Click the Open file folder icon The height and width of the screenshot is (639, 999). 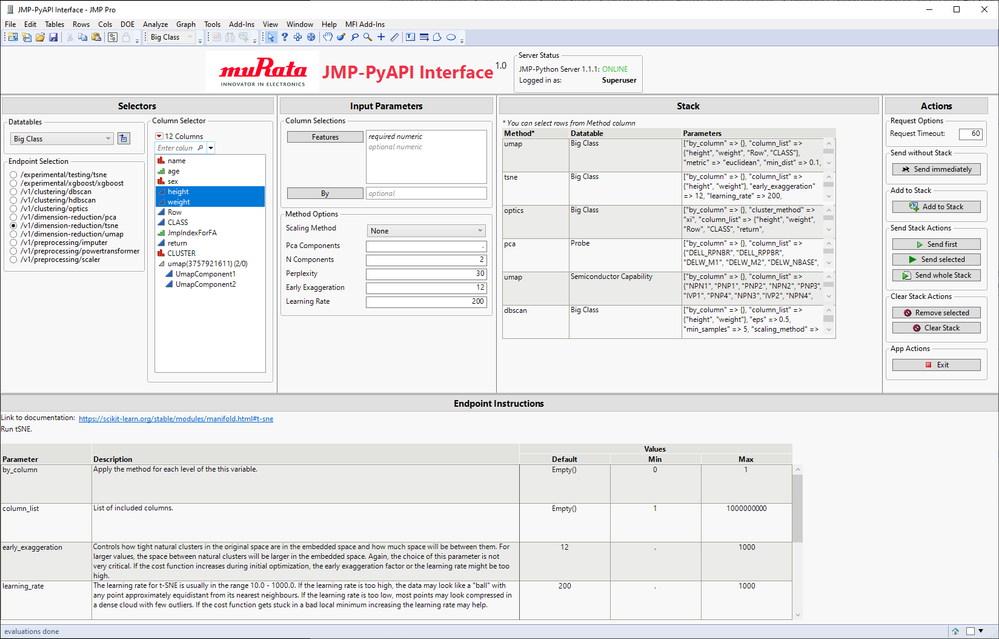click(x=40, y=38)
